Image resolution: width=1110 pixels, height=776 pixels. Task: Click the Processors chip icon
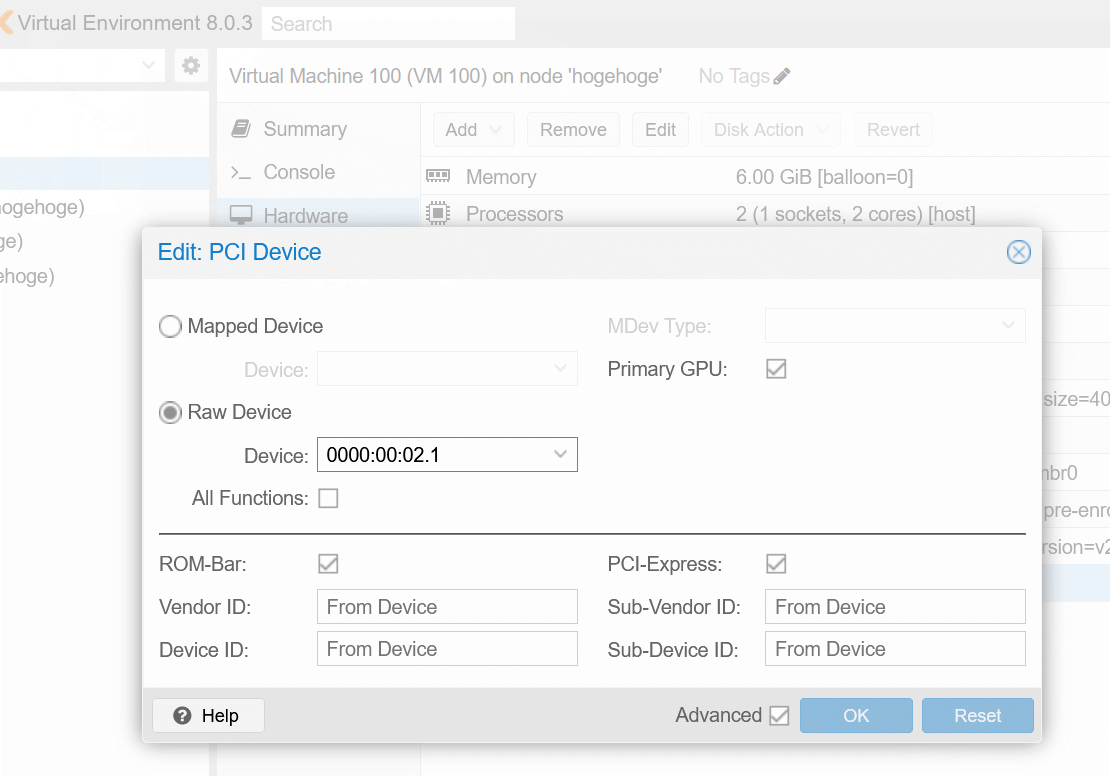(438, 214)
